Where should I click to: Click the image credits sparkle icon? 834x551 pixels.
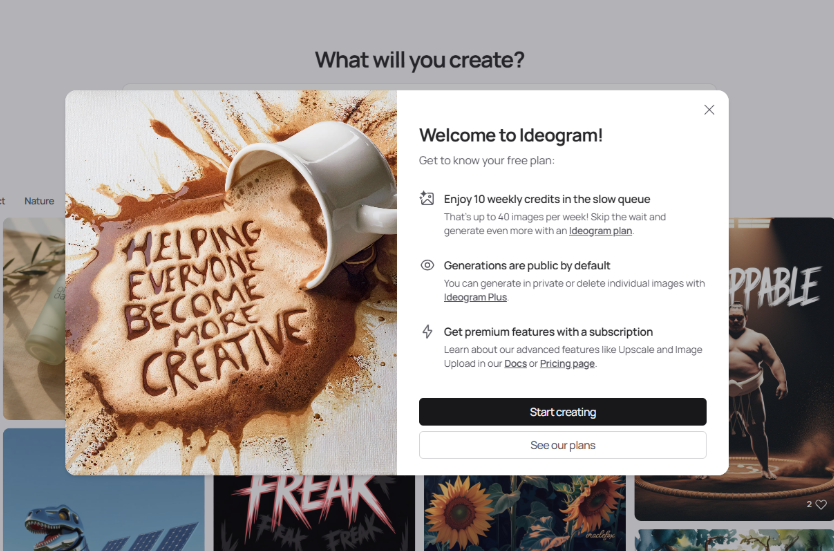pyautogui.click(x=427, y=198)
